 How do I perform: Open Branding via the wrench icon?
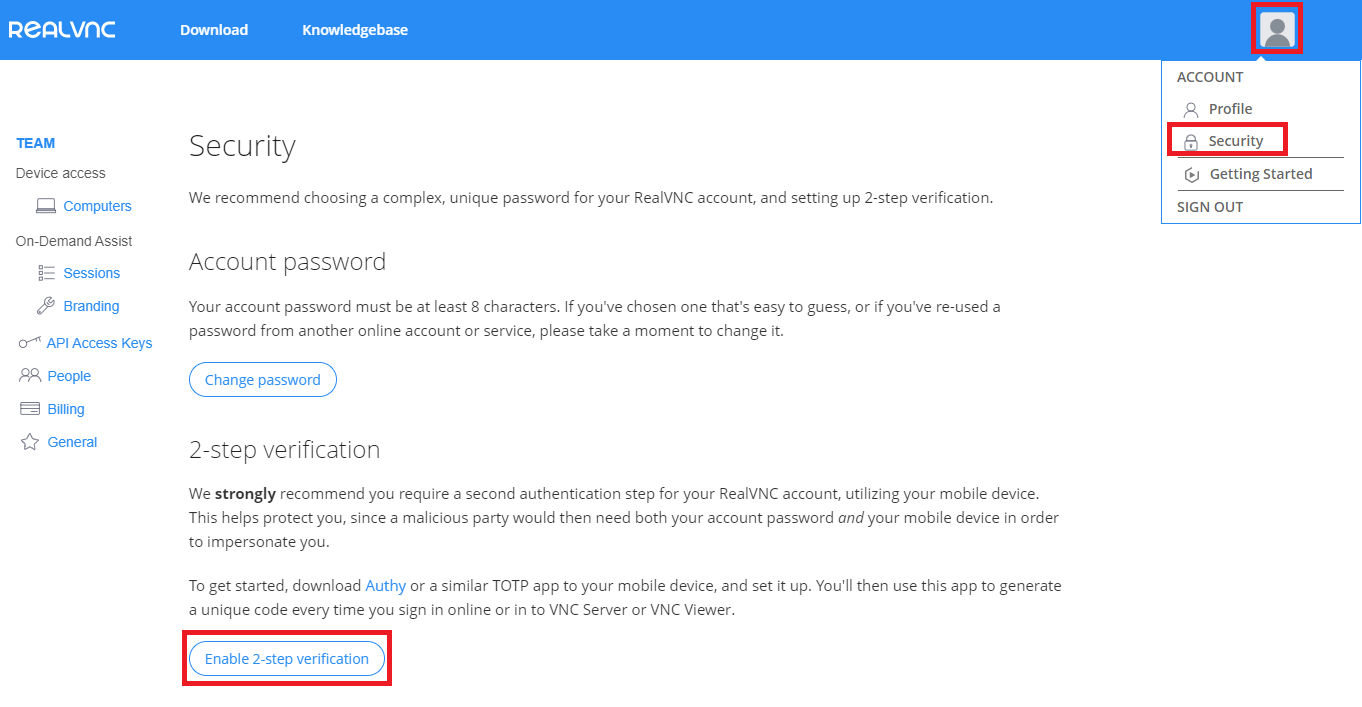[46, 305]
